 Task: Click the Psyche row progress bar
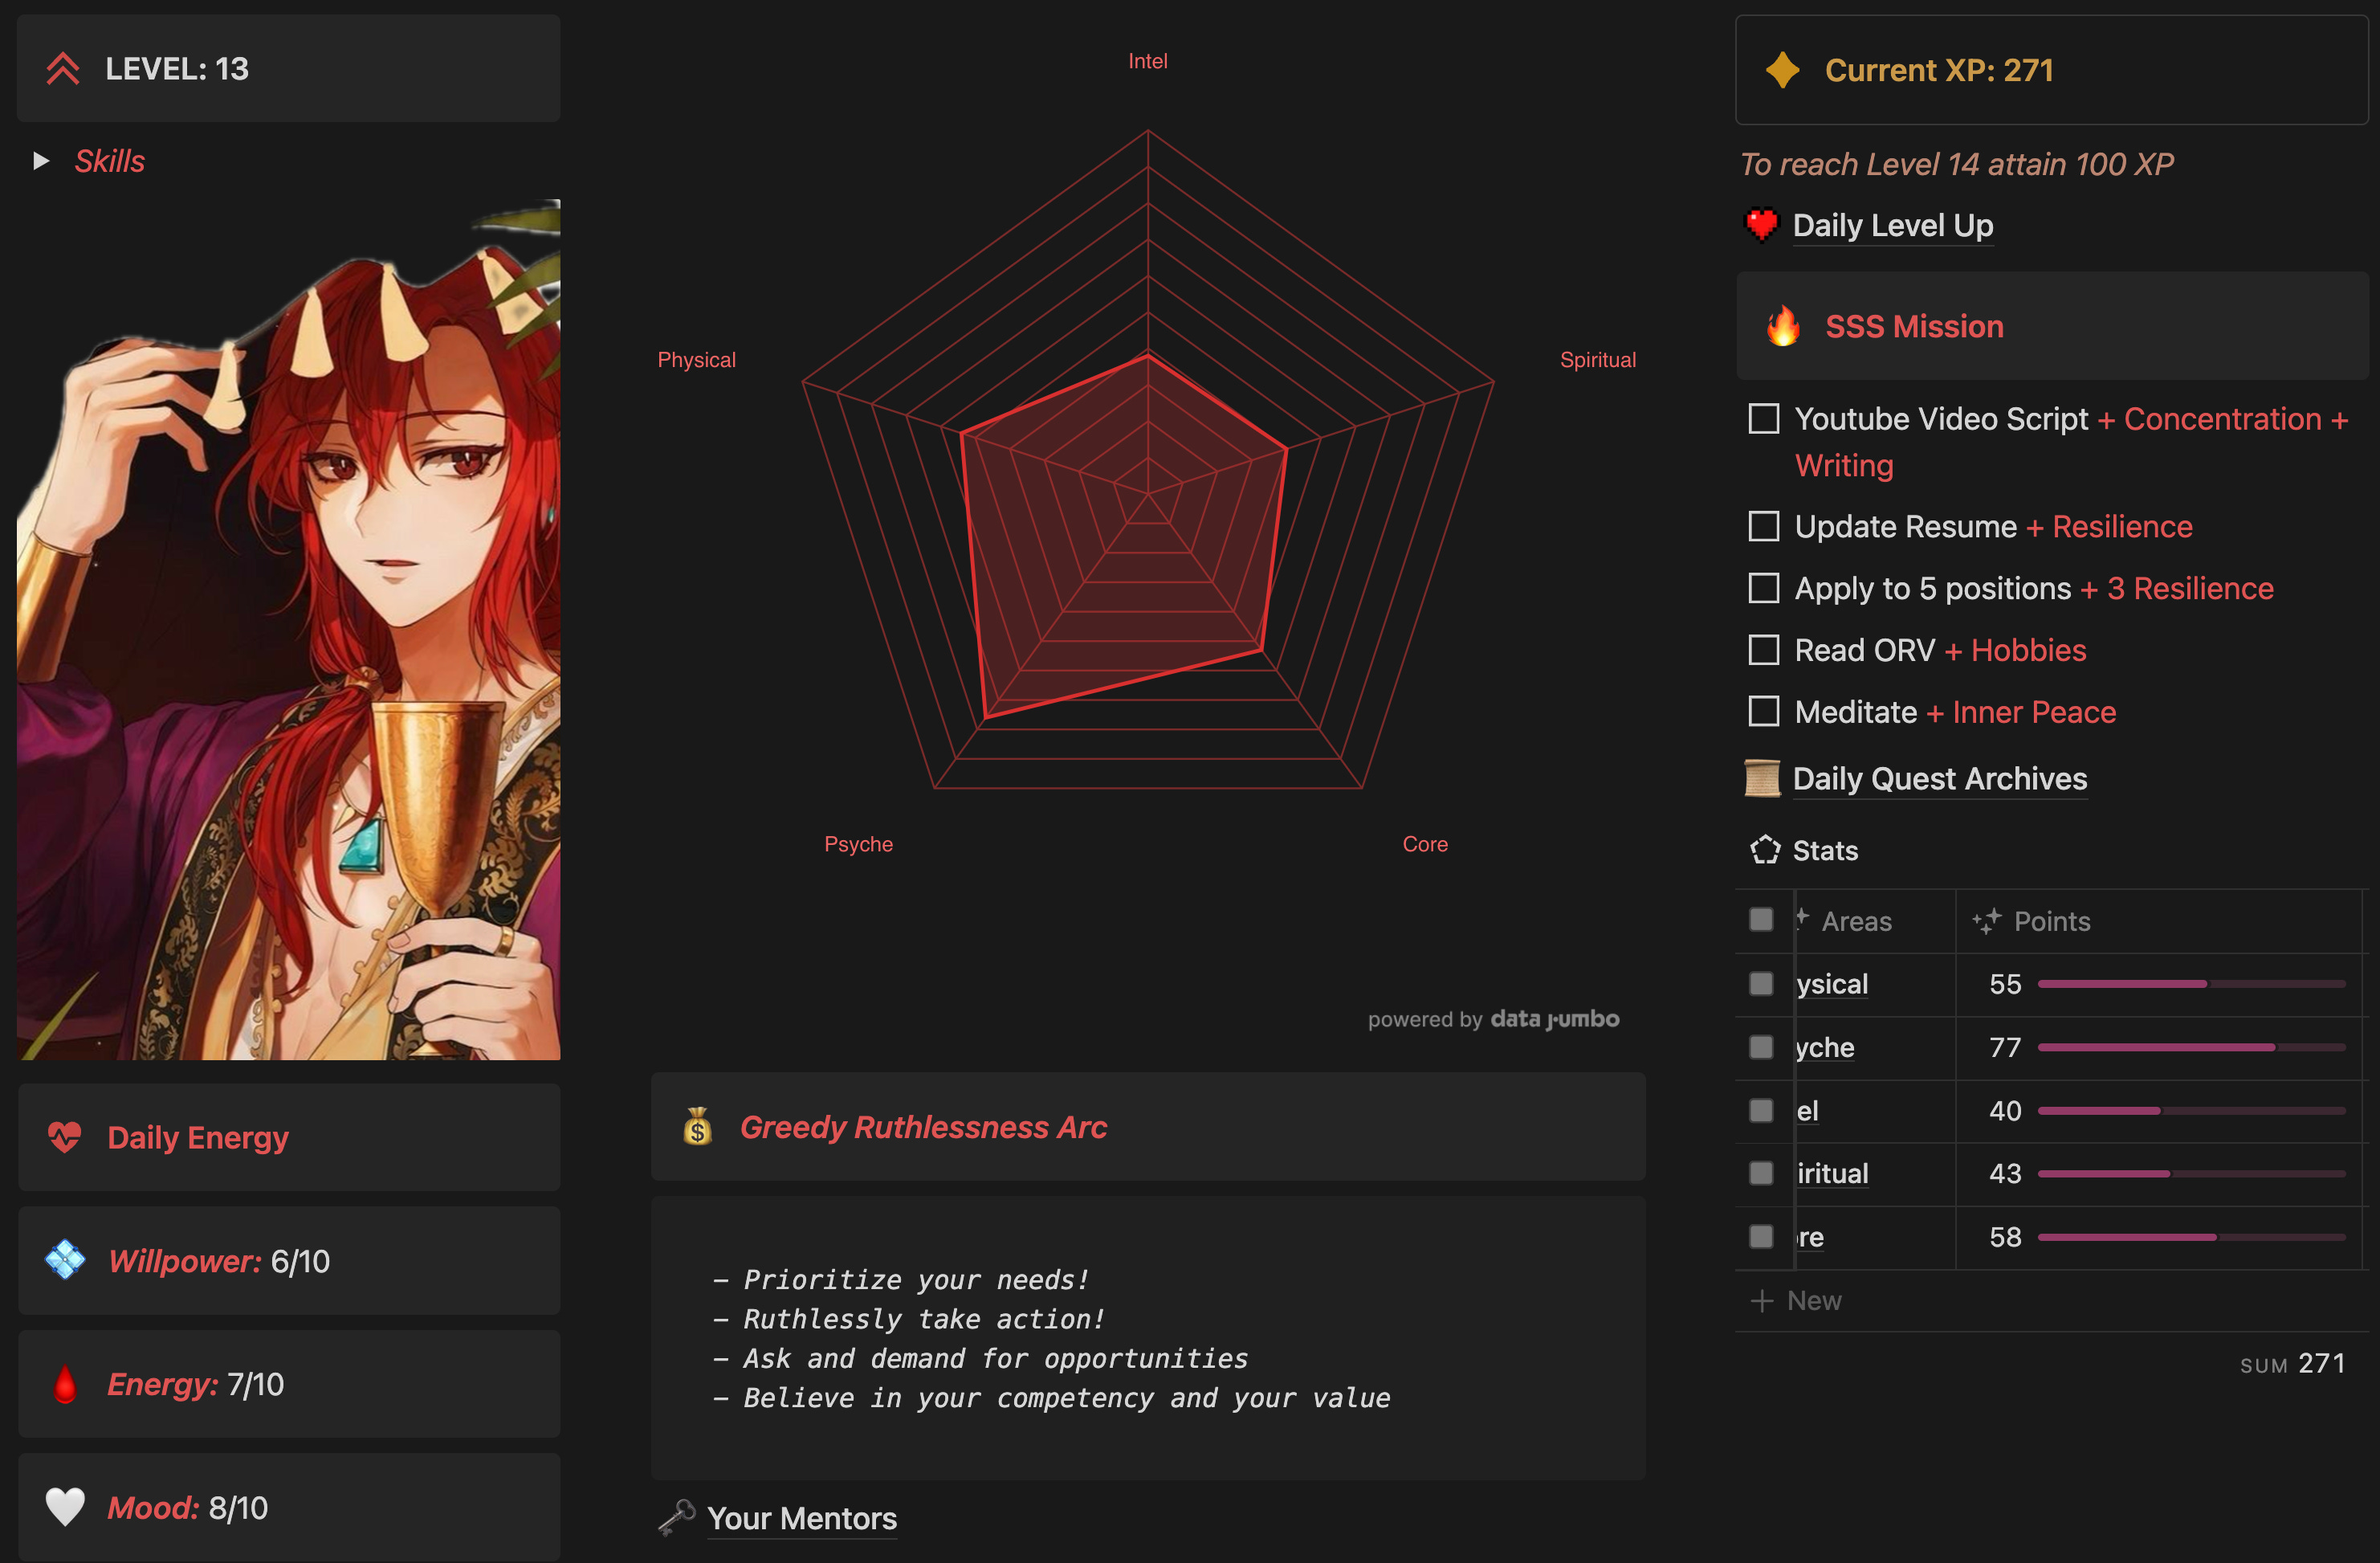click(2190, 1047)
